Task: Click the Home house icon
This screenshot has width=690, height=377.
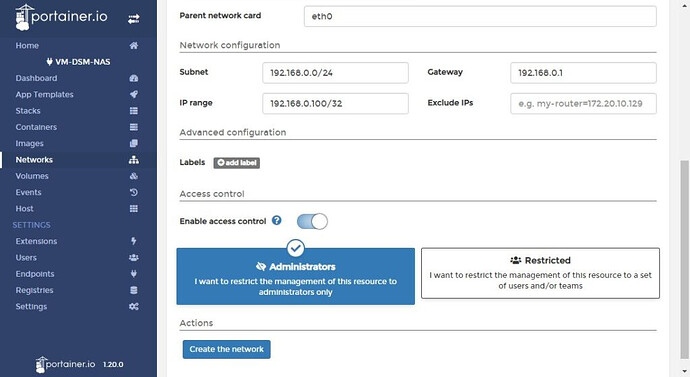Action: click(x=134, y=45)
